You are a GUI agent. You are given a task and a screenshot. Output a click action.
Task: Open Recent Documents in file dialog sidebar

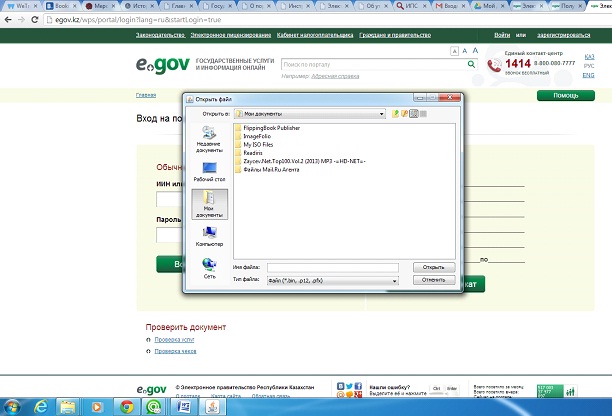click(x=209, y=142)
